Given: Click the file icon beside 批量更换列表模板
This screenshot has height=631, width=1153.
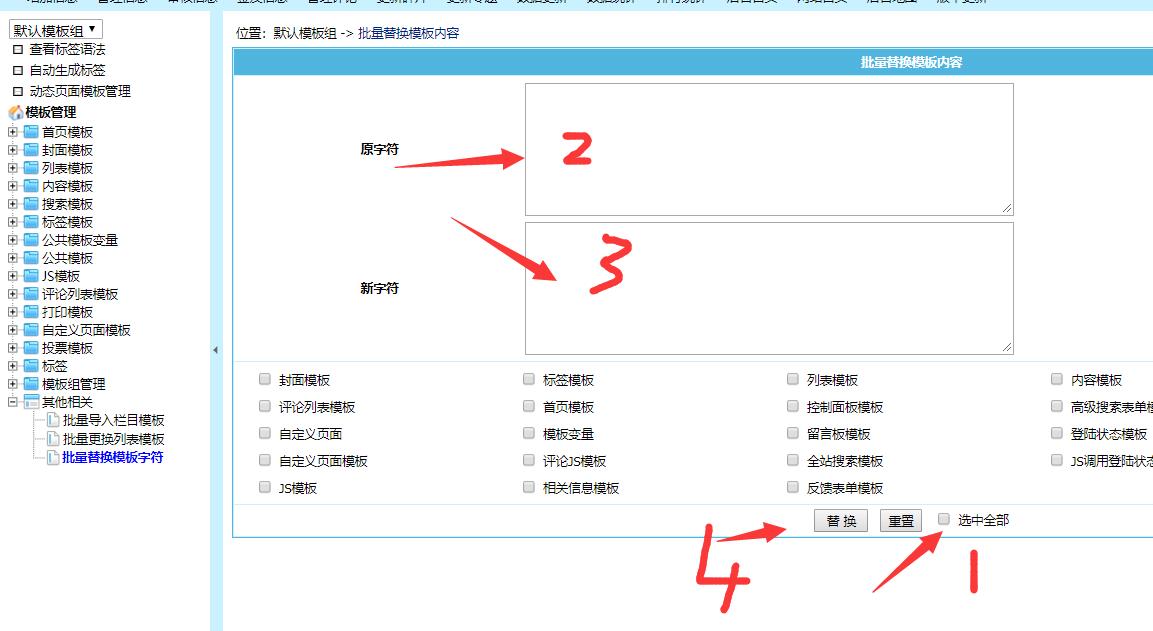Looking at the screenshot, I should [x=53, y=439].
